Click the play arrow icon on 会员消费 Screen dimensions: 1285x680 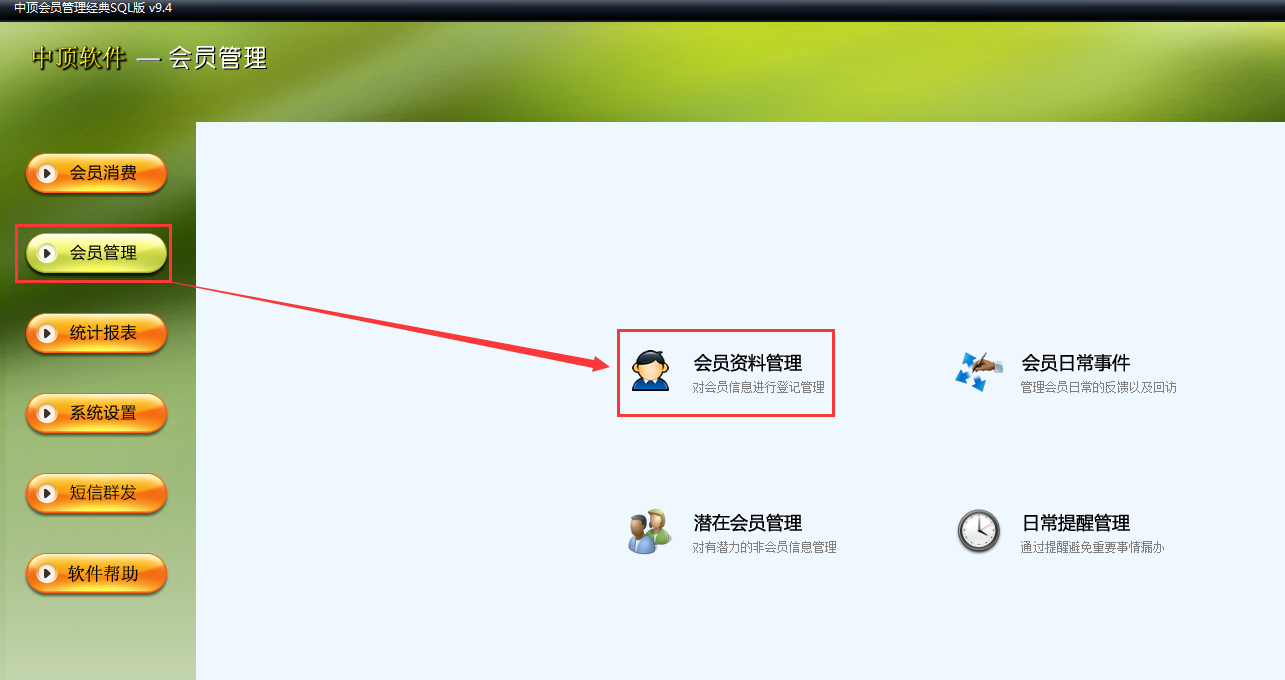47,173
